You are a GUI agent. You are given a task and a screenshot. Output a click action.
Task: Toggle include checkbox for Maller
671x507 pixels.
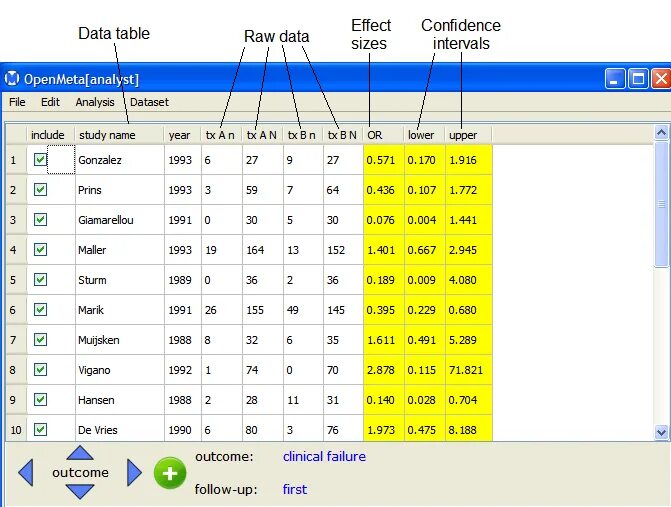(x=40, y=249)
